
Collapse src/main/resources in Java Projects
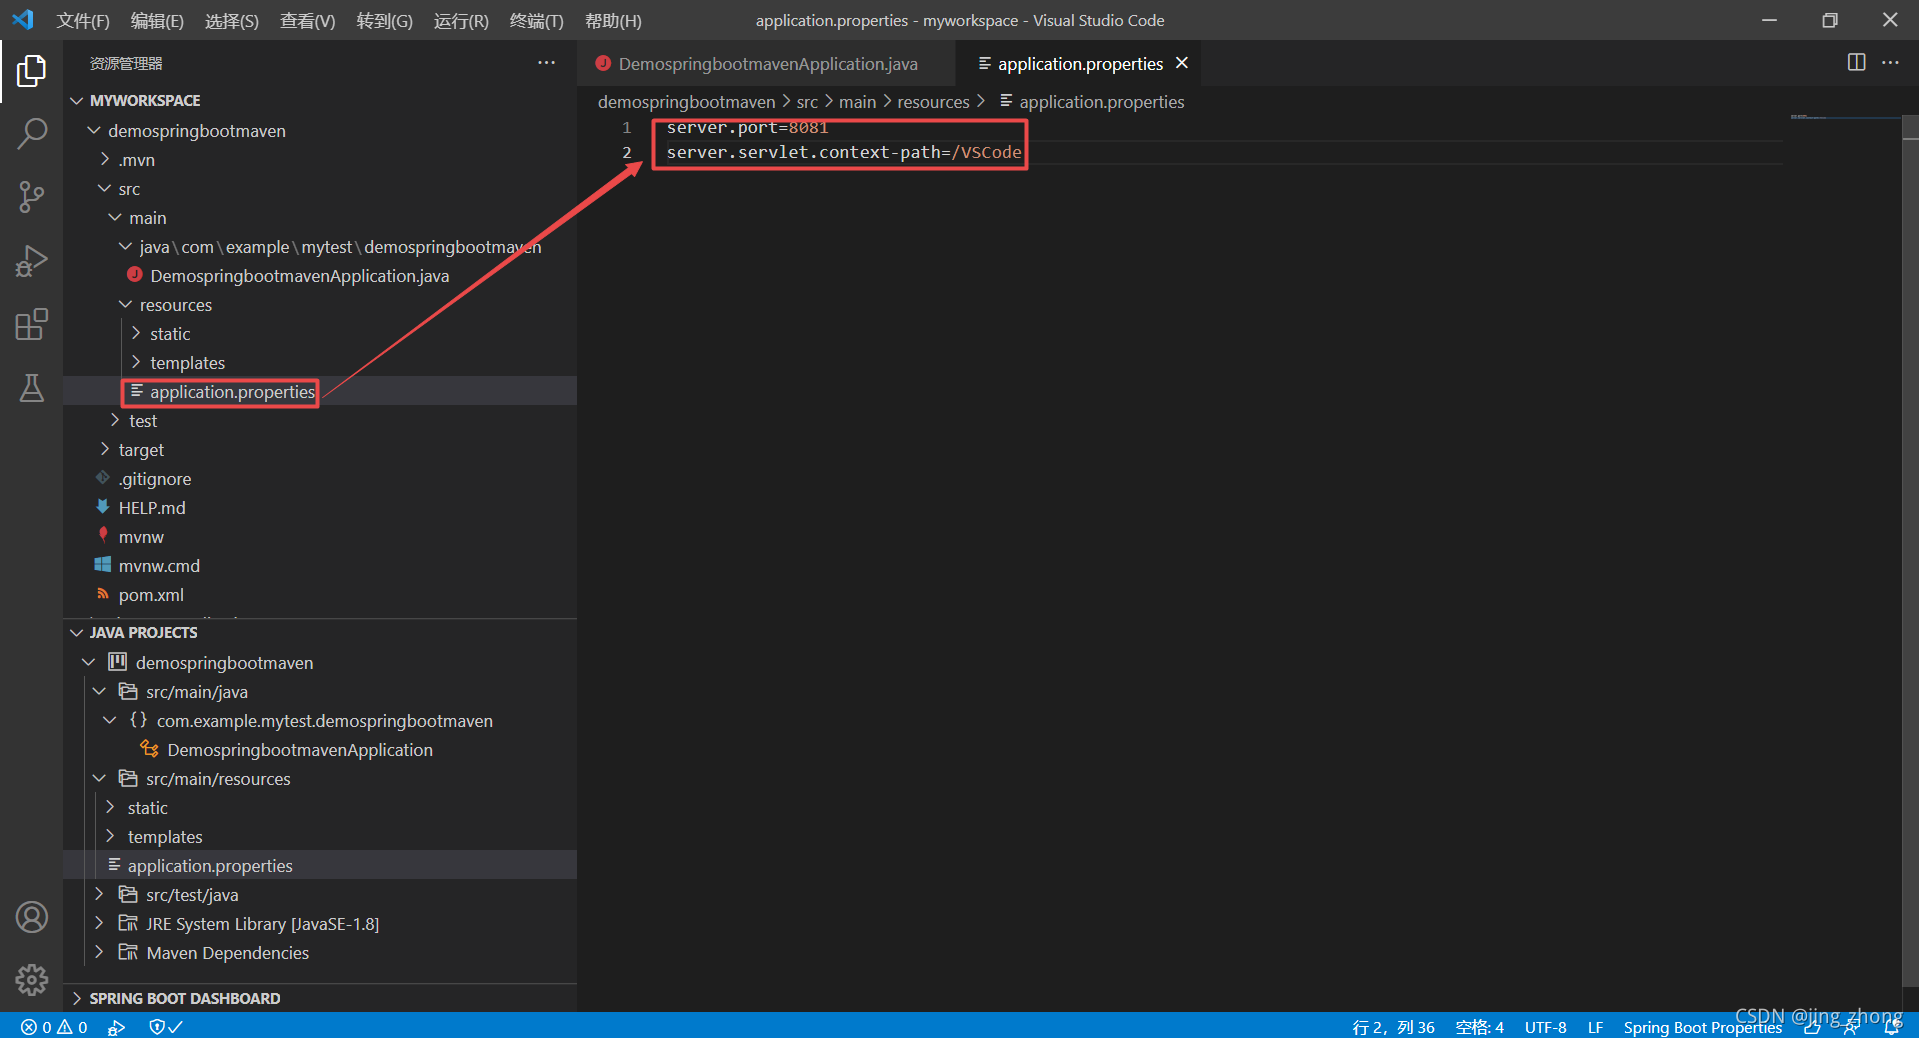[x=218, y=779]
